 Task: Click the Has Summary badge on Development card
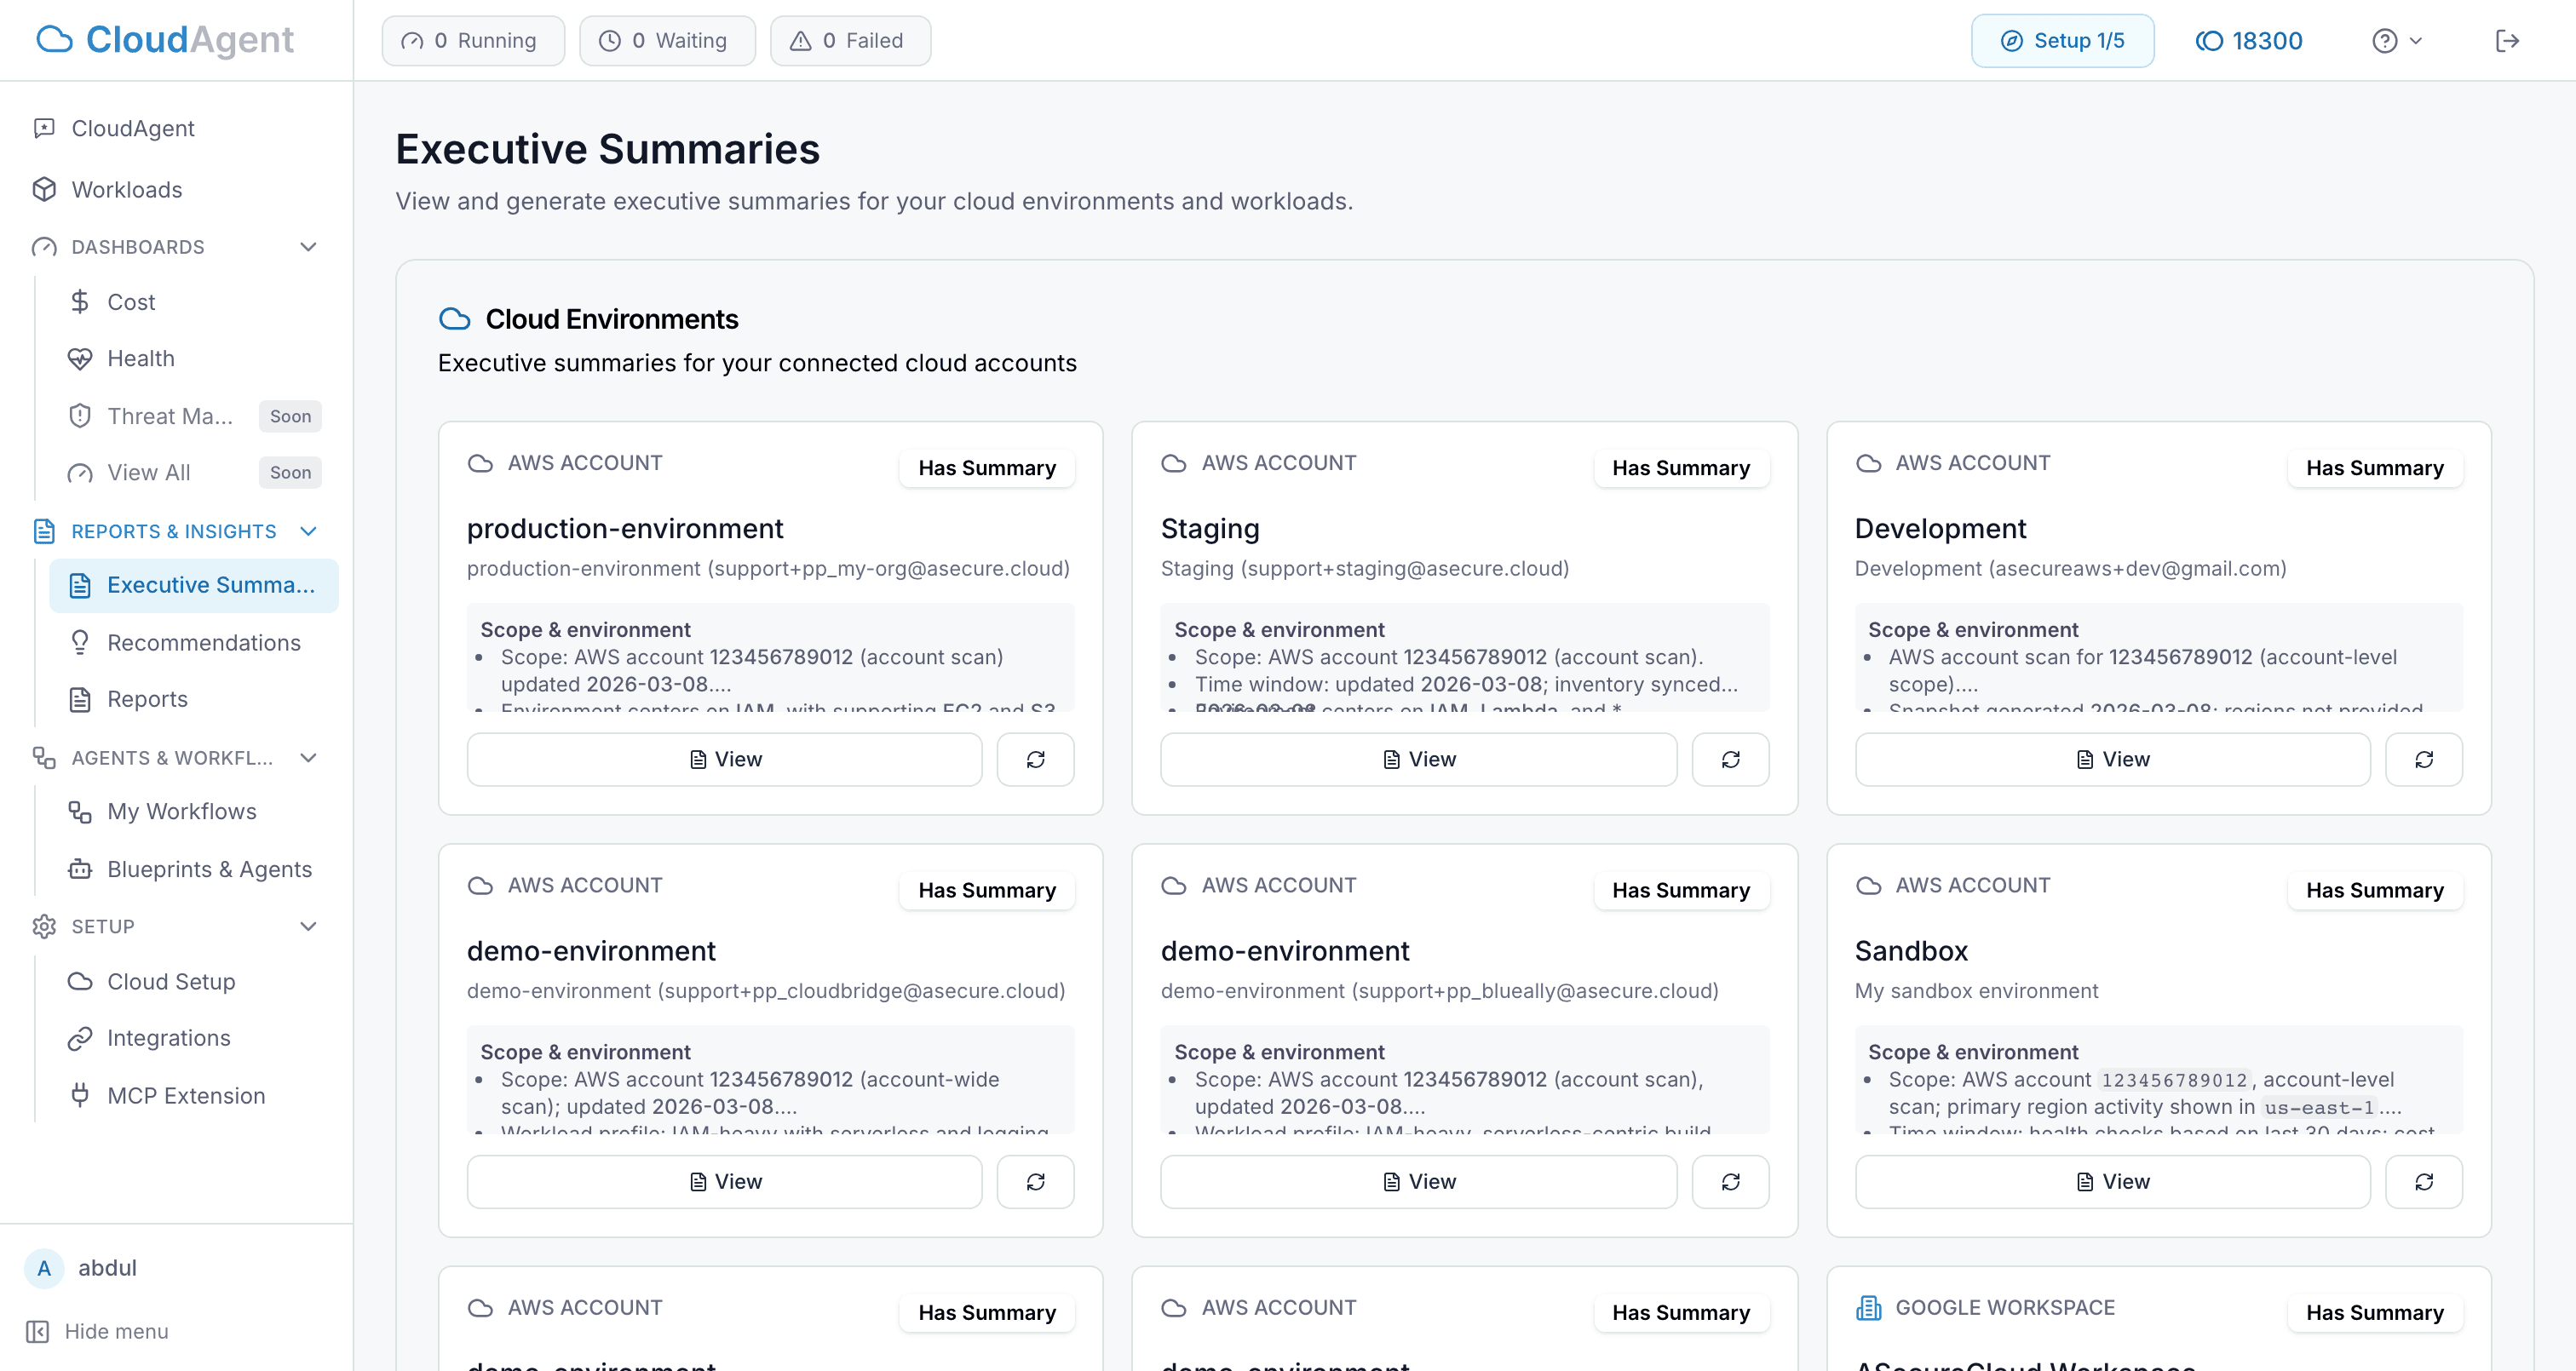point(2375,467)
